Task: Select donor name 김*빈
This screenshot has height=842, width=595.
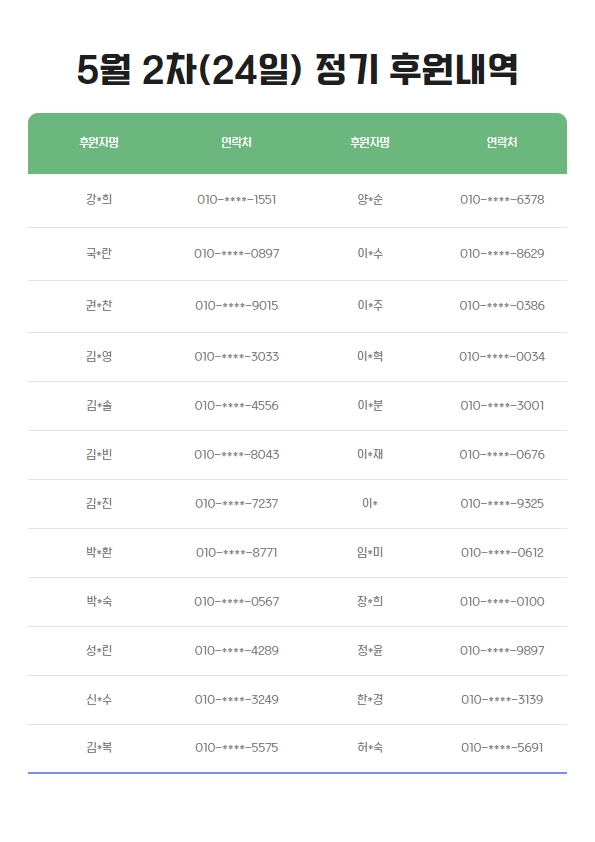Action: [99, 454]
